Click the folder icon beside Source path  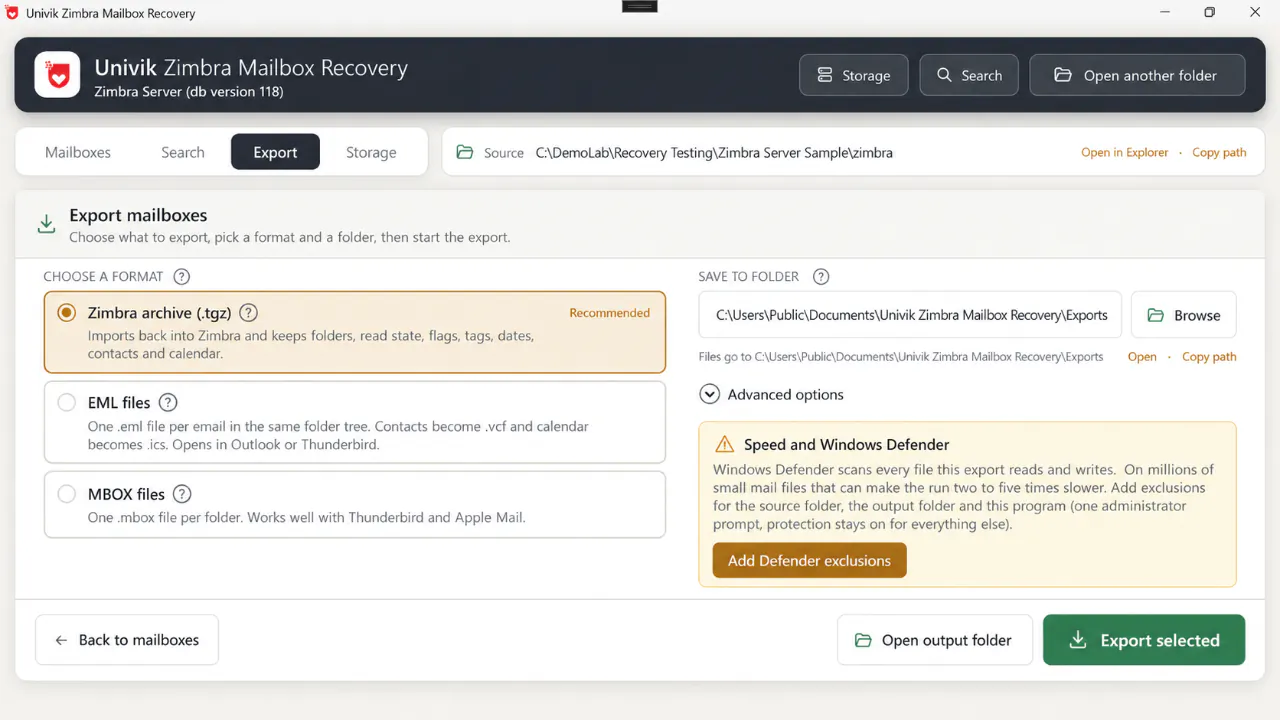[464, 153]
